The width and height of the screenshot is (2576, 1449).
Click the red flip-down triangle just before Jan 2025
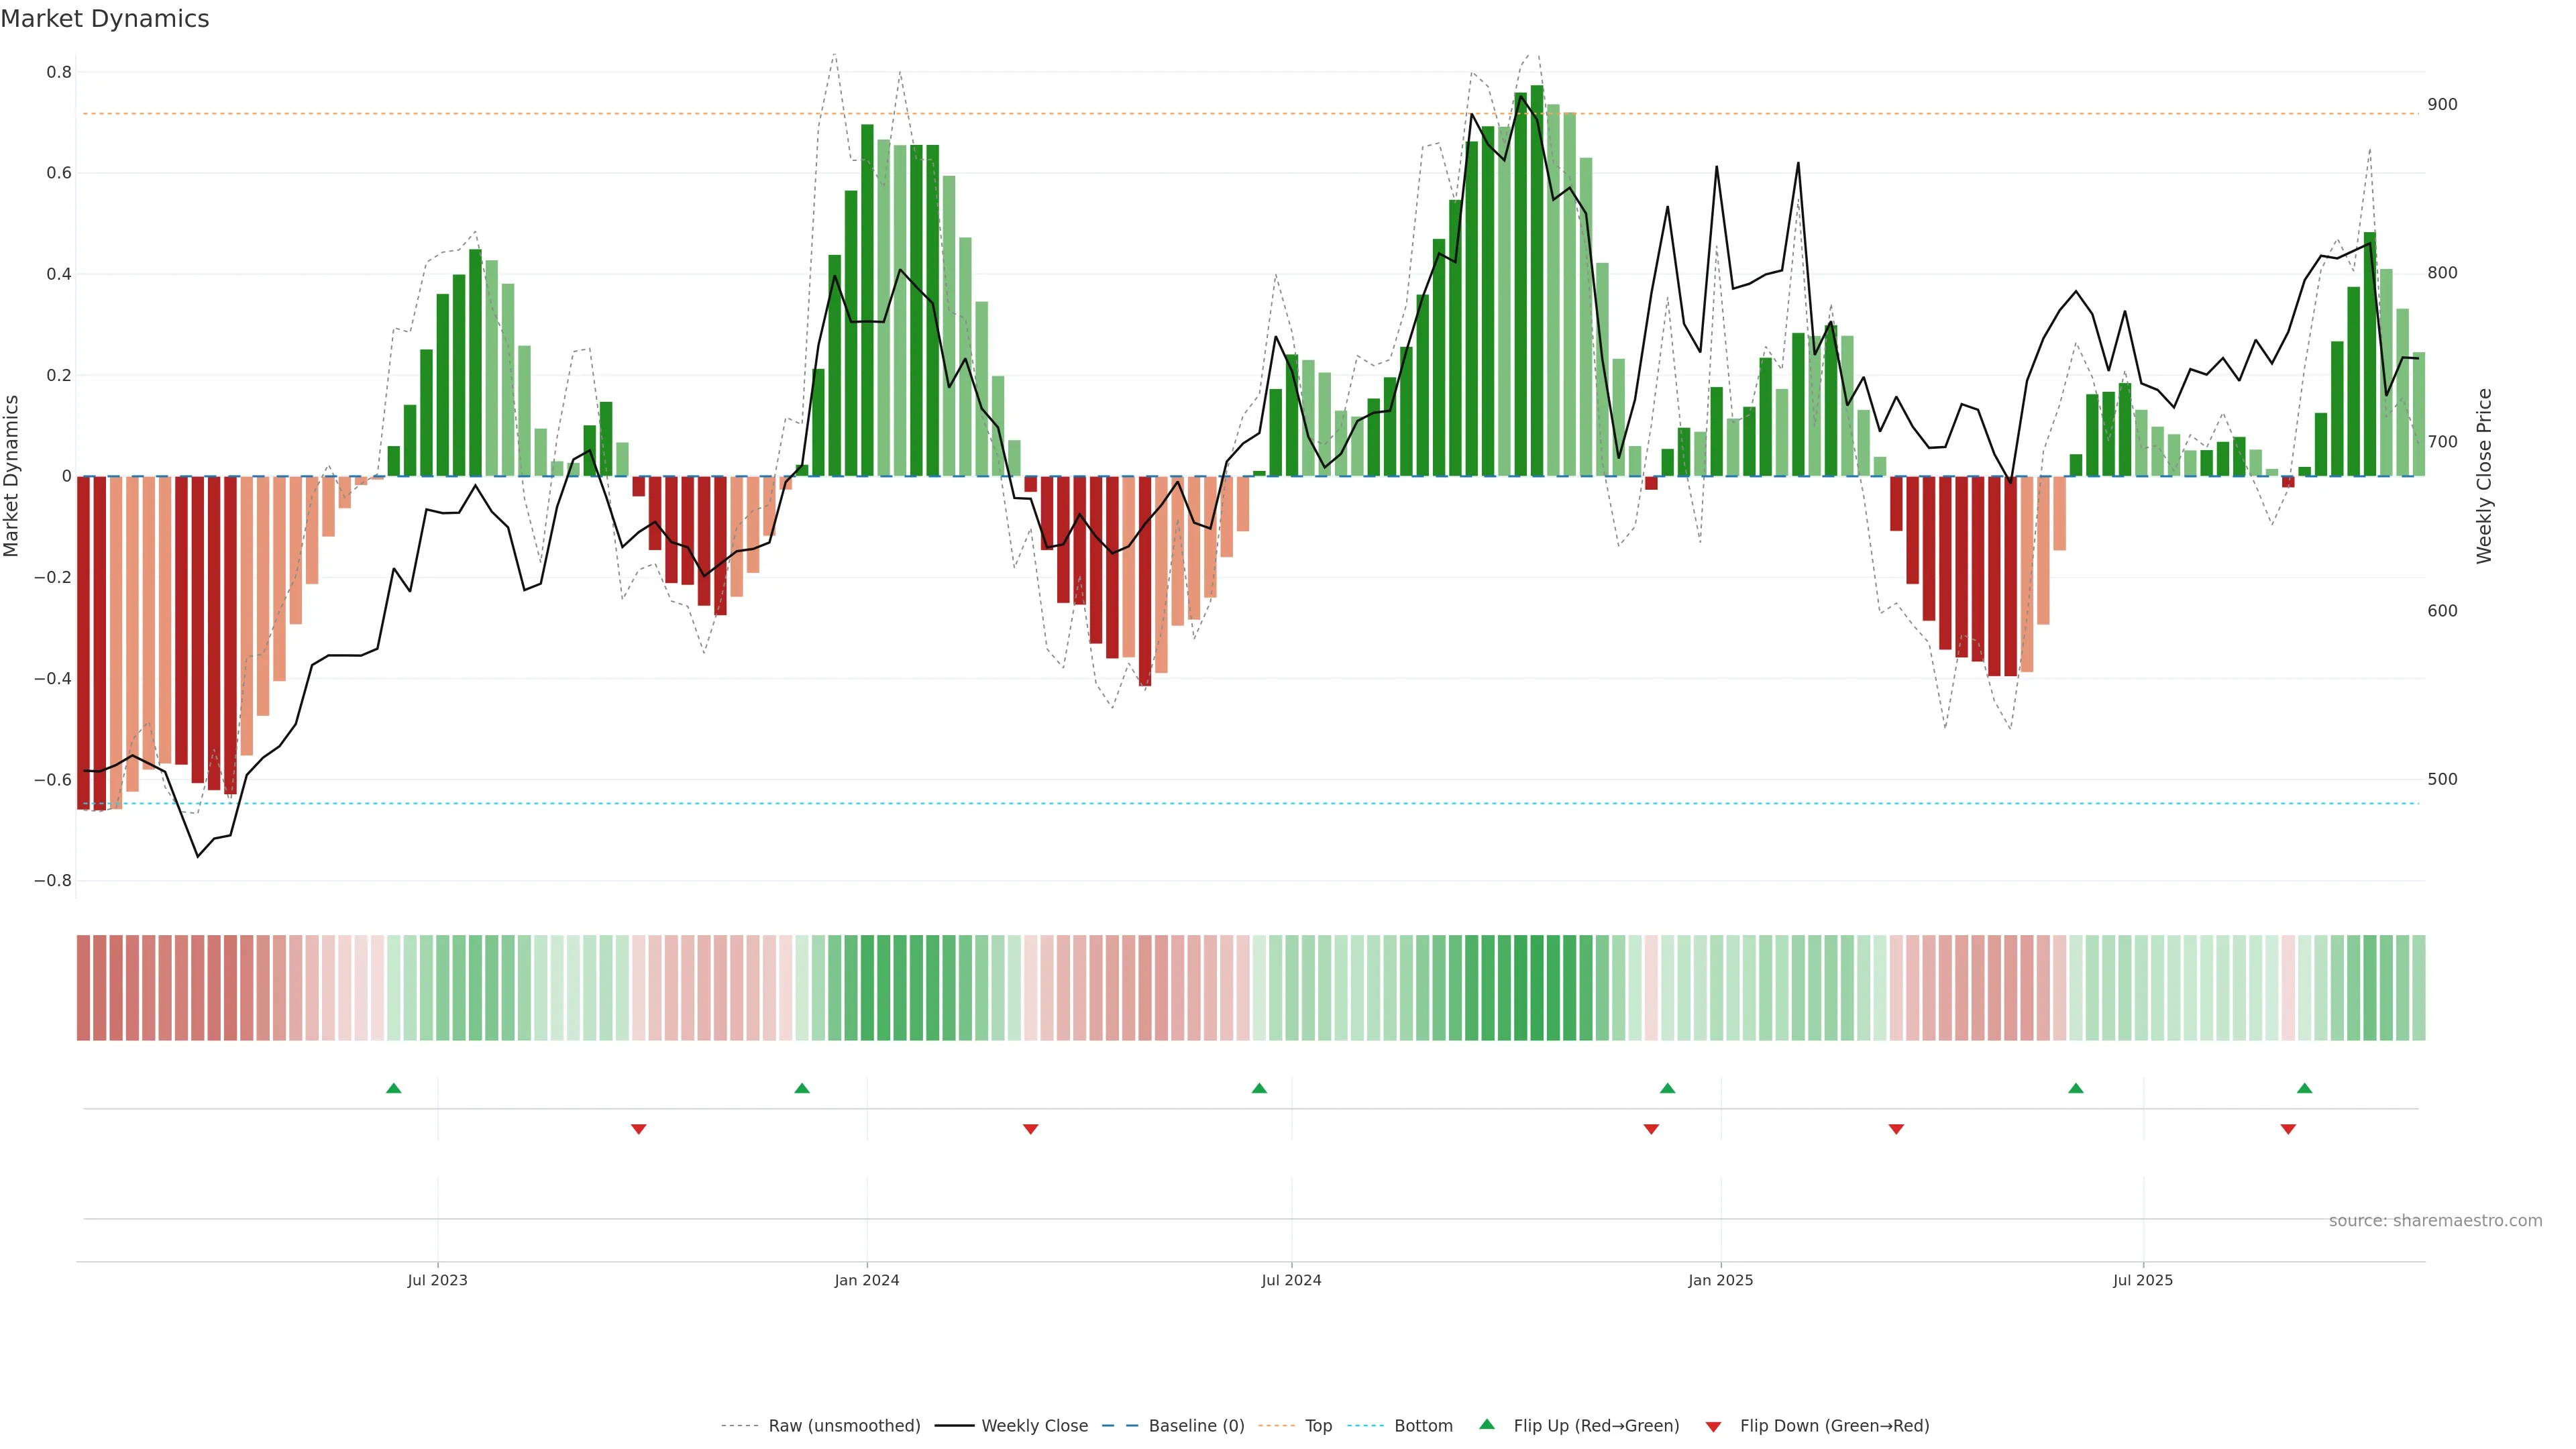point(1651,1129)
